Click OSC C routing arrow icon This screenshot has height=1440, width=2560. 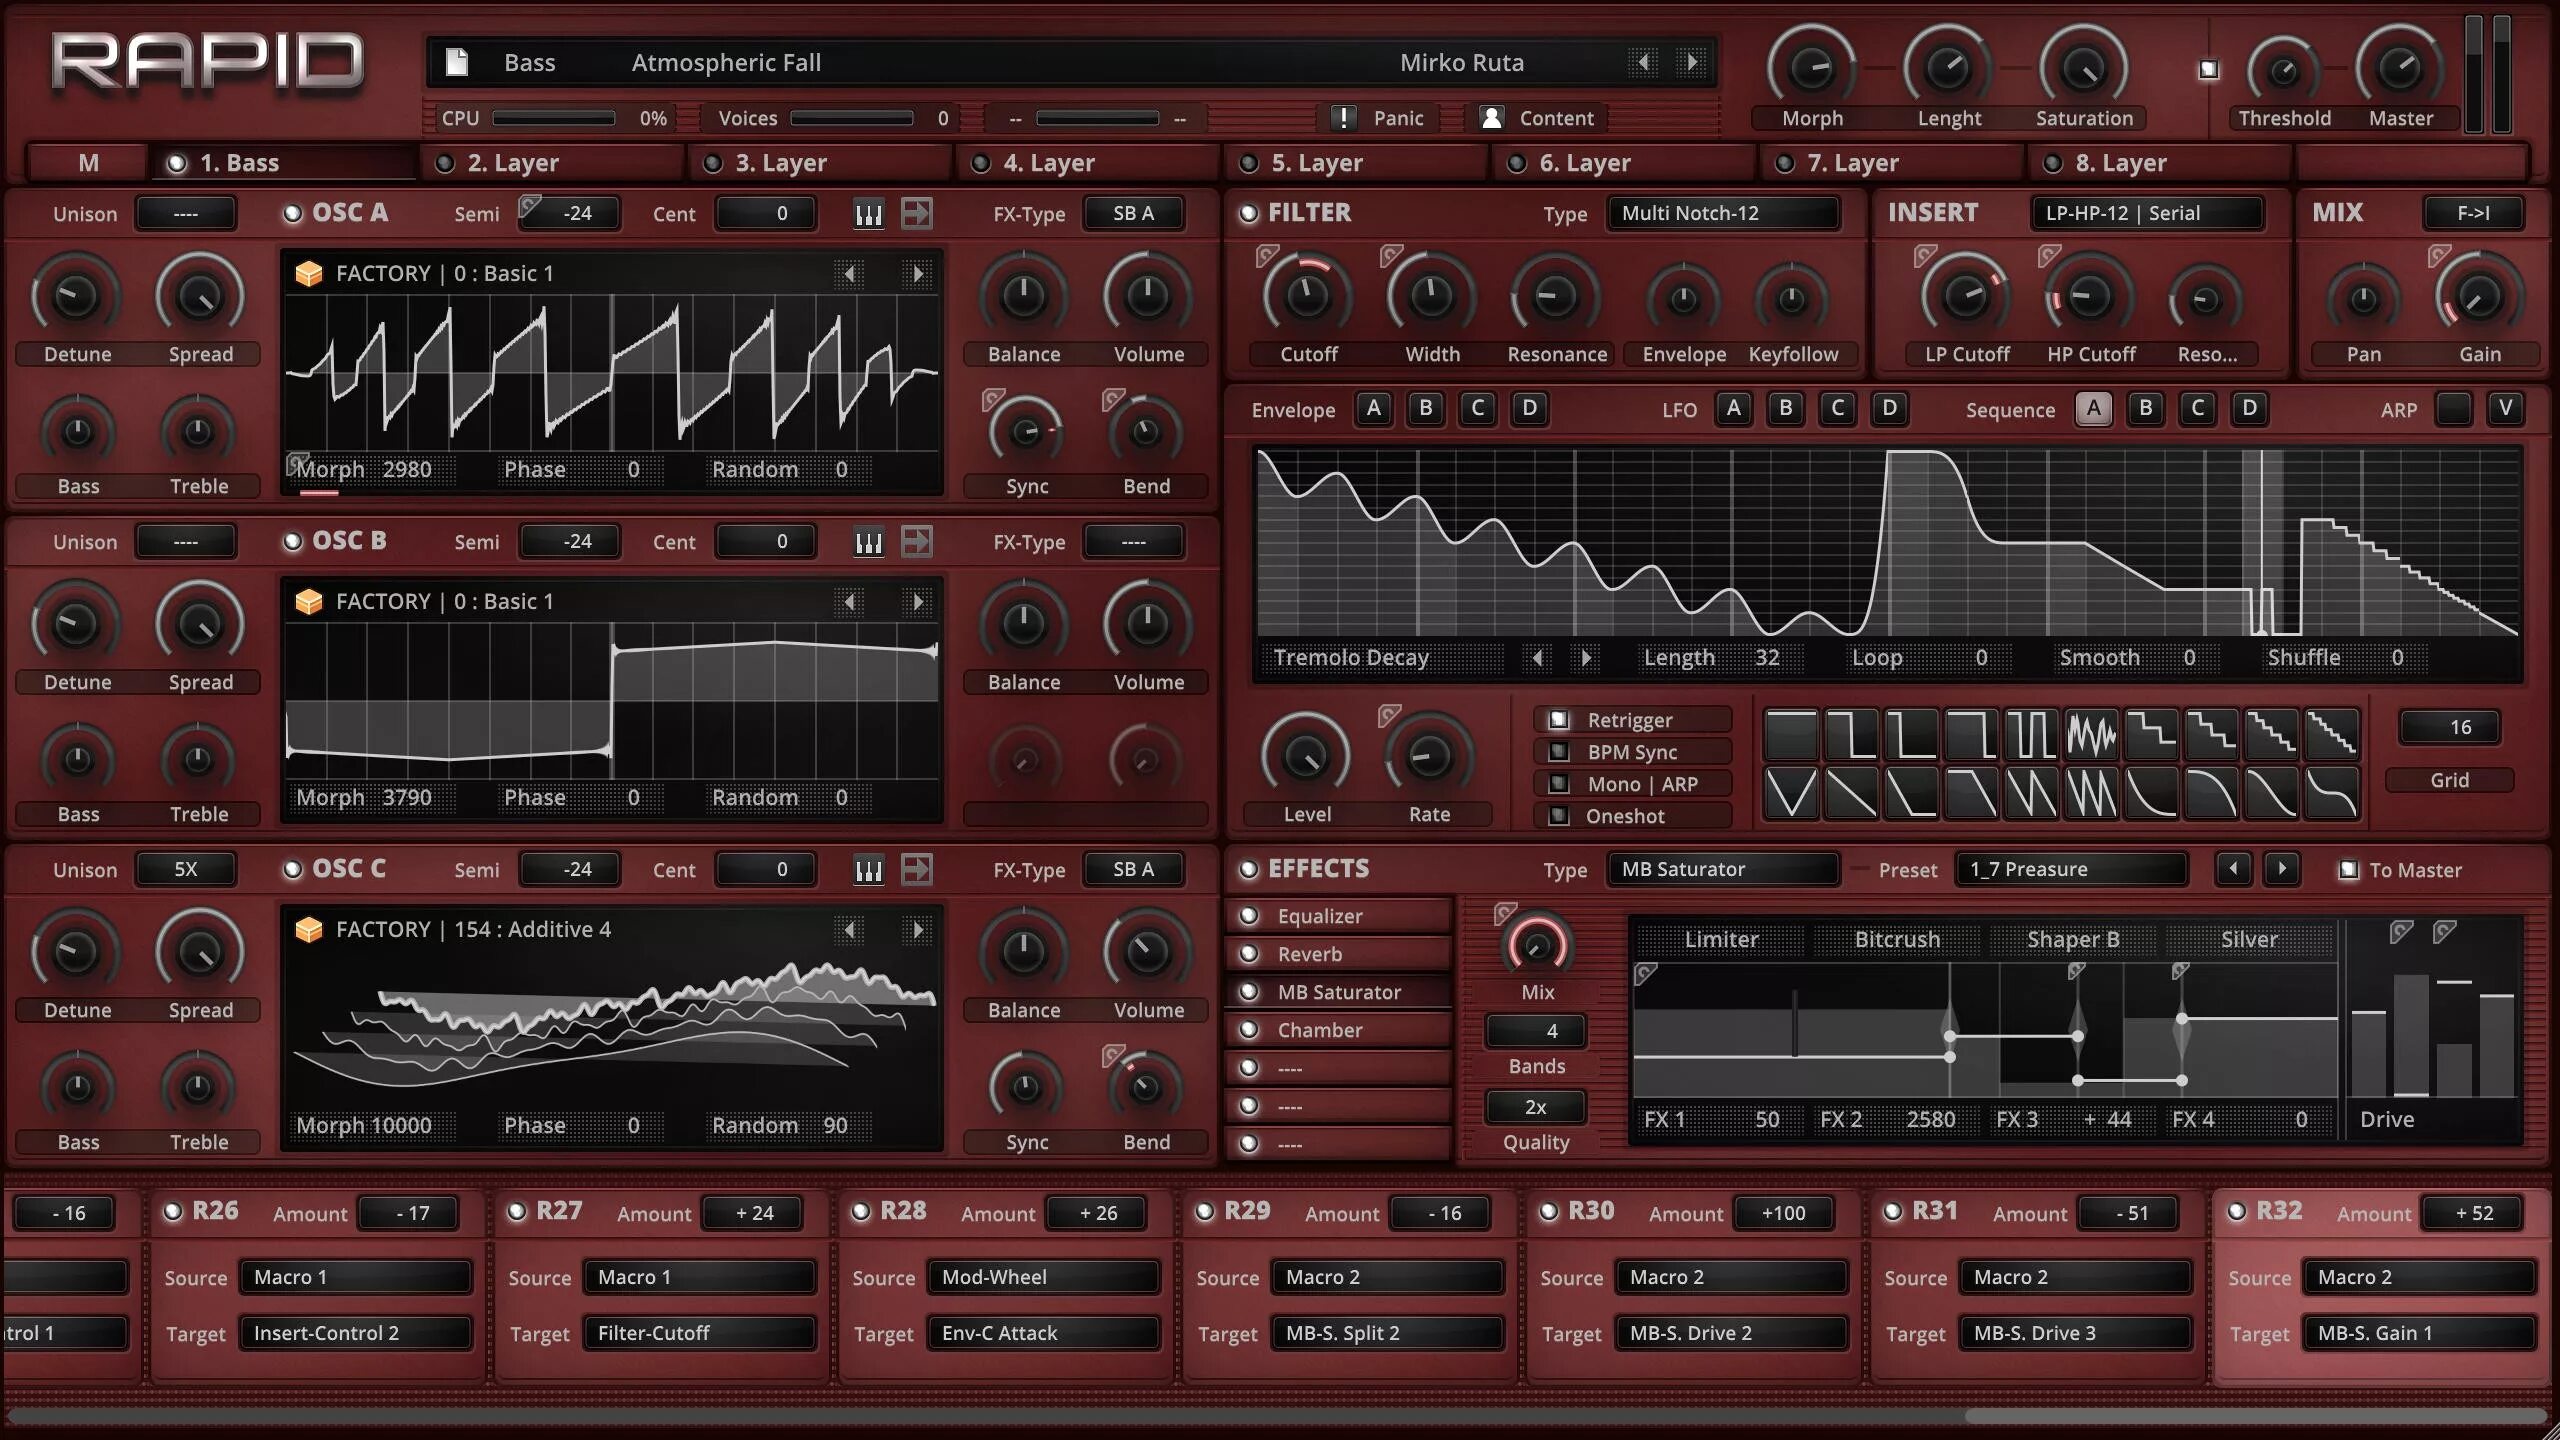point(916,869)
